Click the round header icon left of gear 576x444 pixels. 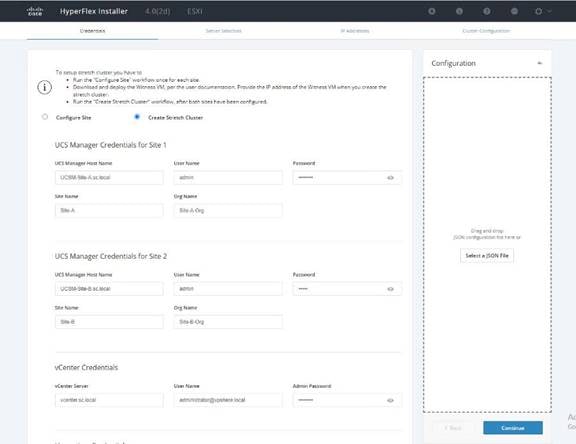click(x=514, y=11)
